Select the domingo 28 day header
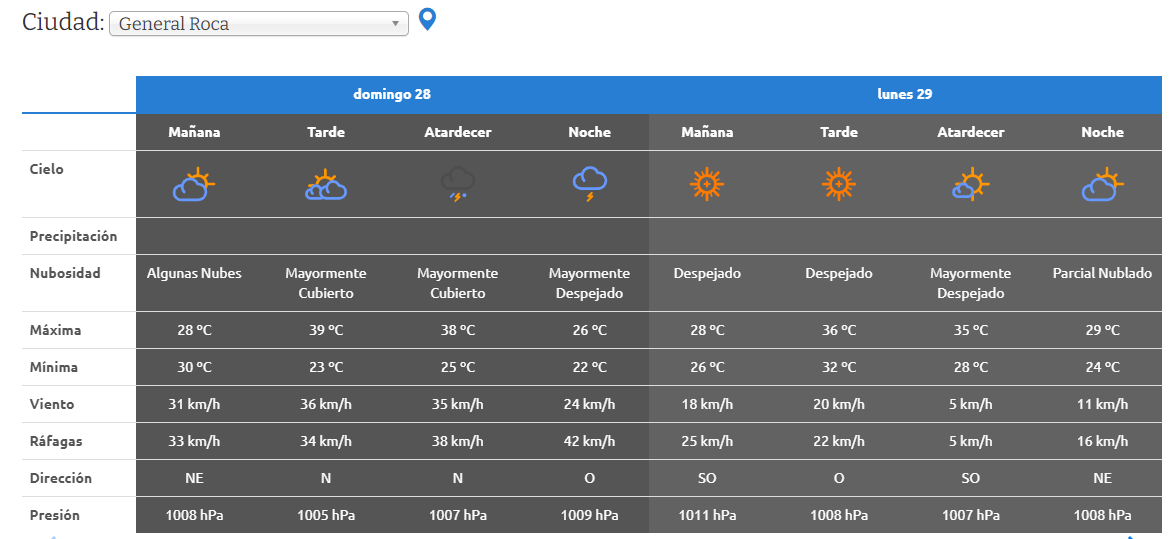 (x=392, y=94)
